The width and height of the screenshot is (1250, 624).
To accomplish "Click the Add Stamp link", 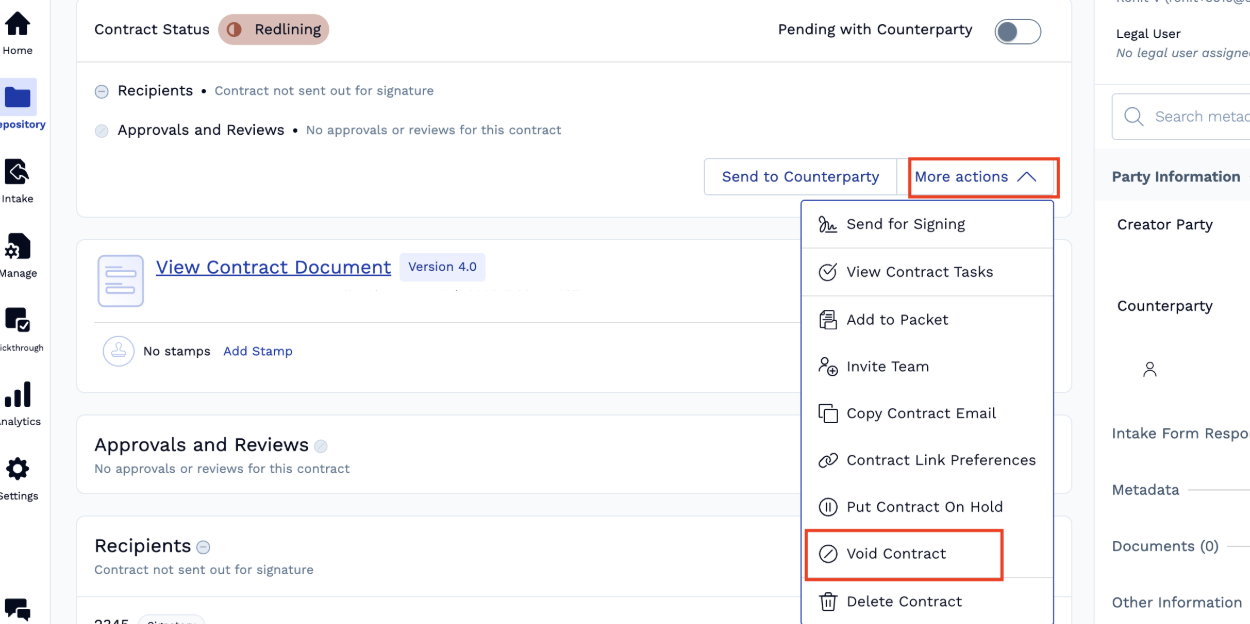I will tap(258, 351).
